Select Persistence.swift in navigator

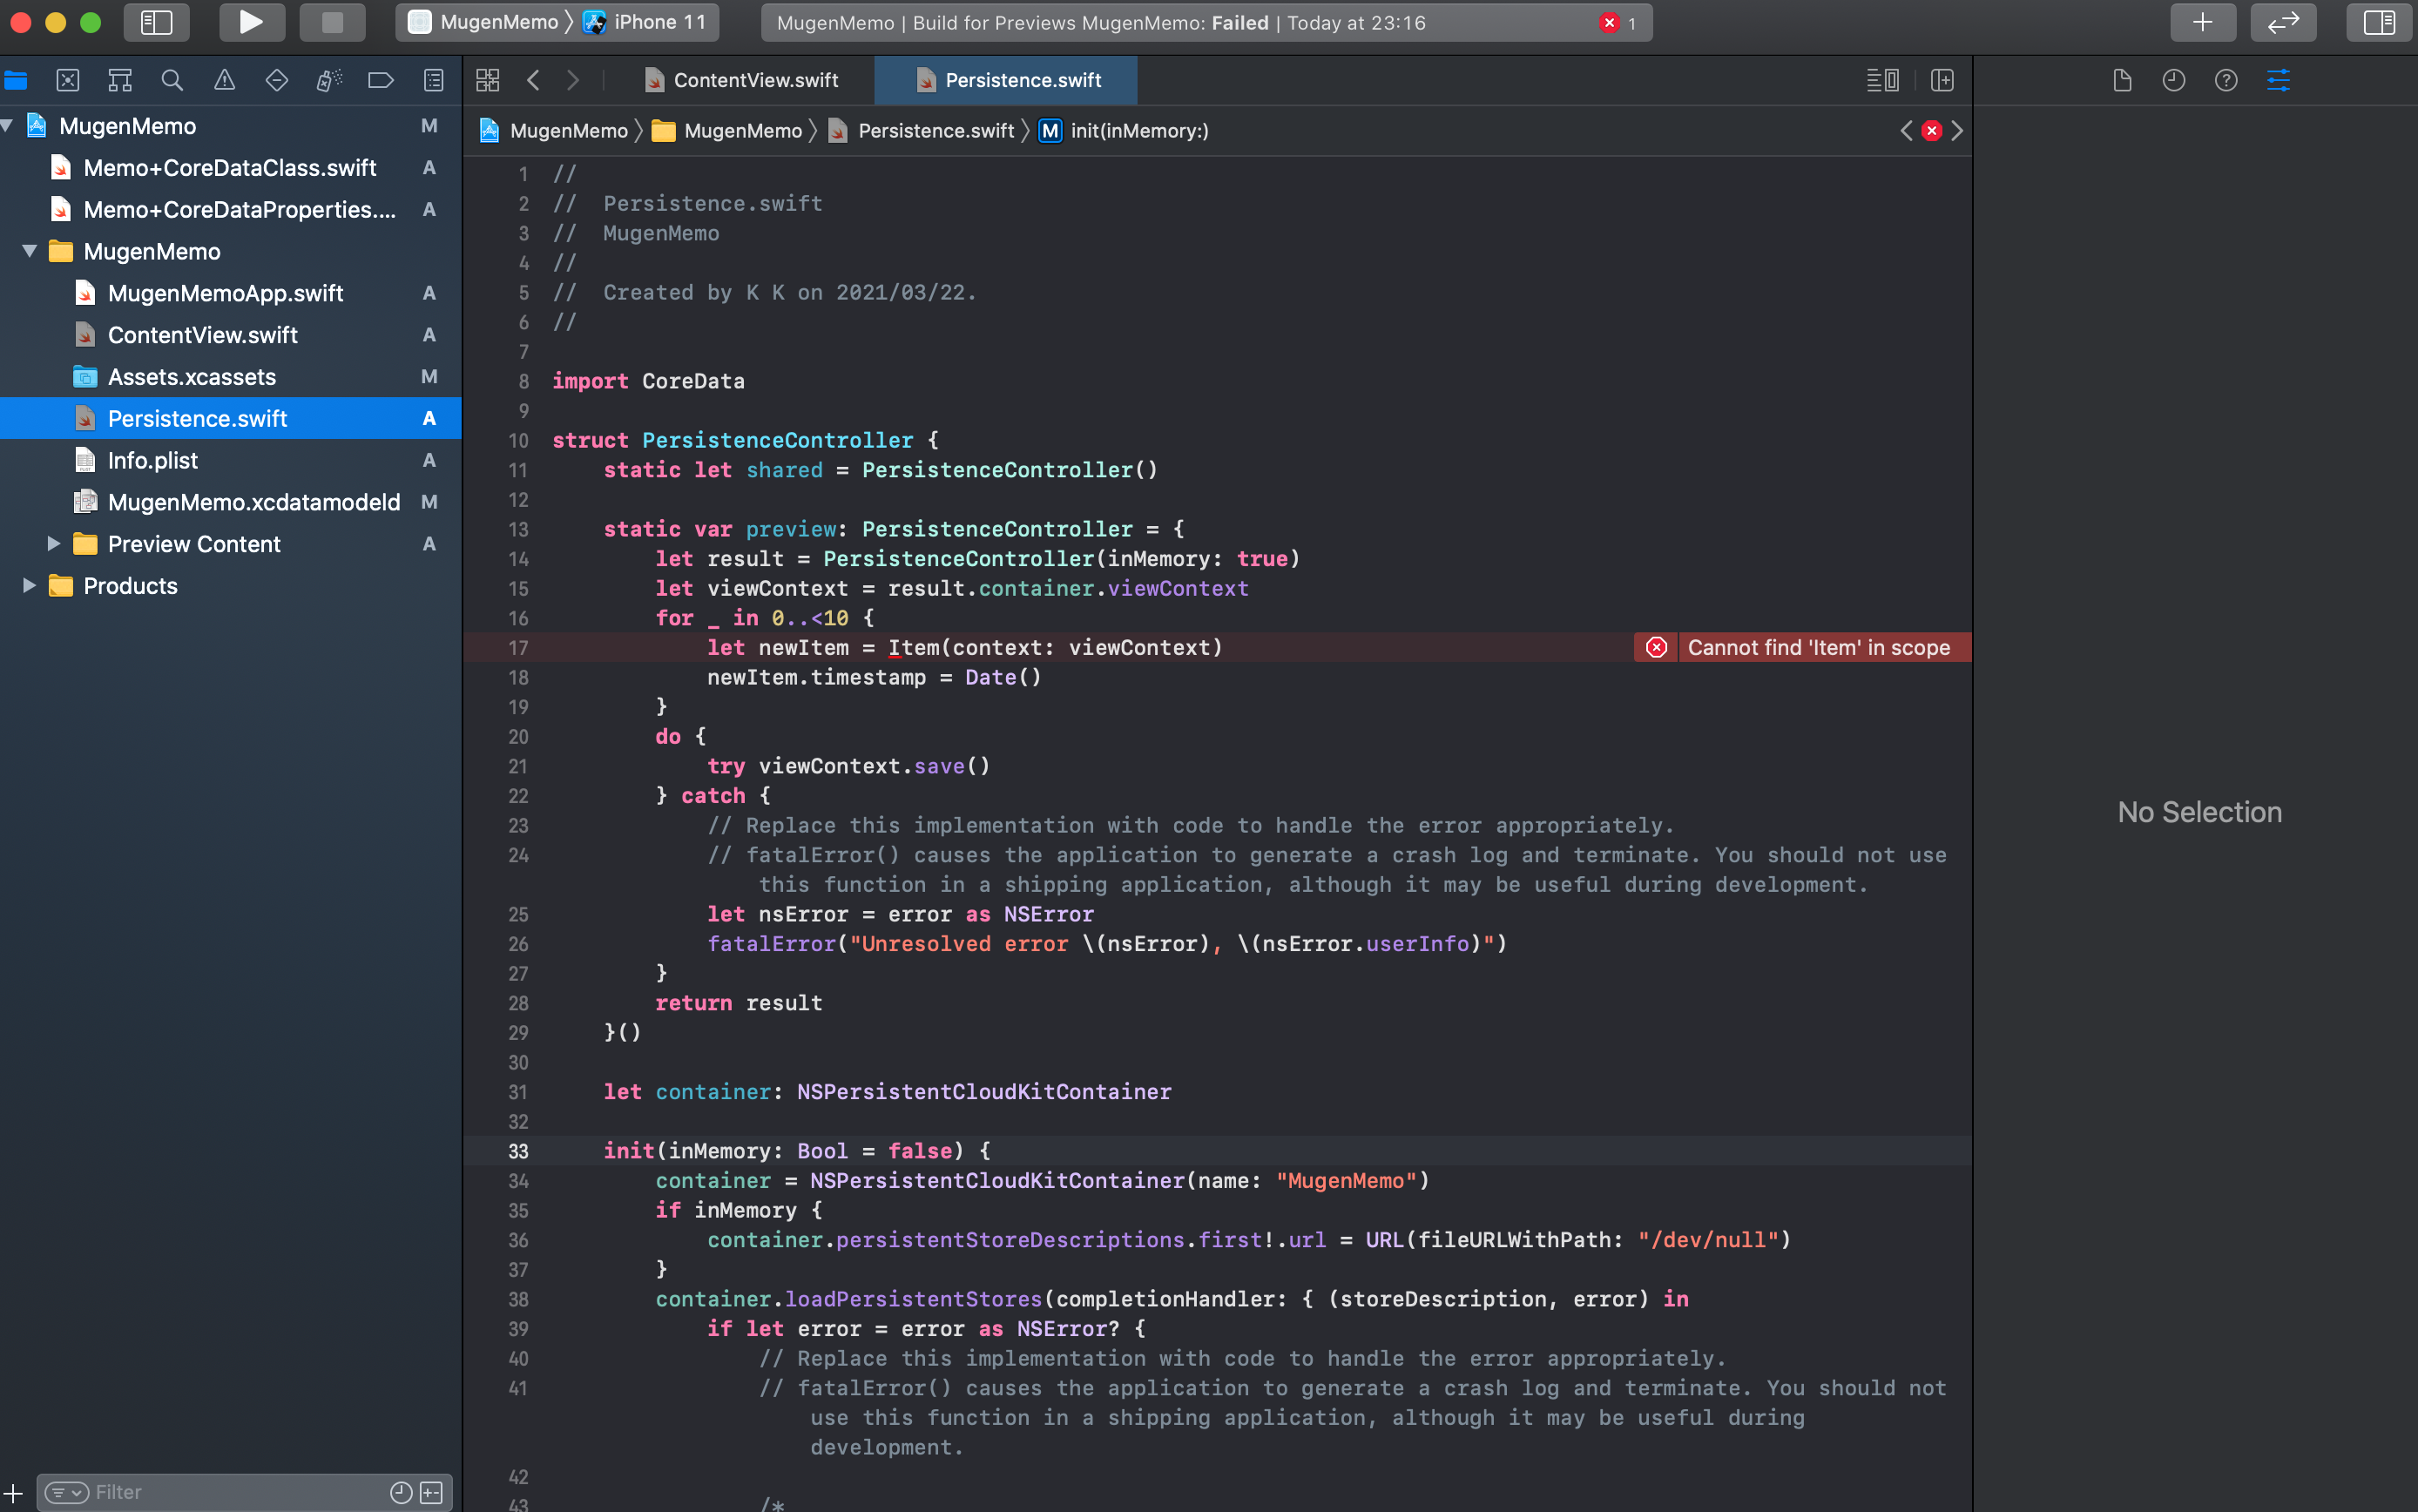point(230,419)
